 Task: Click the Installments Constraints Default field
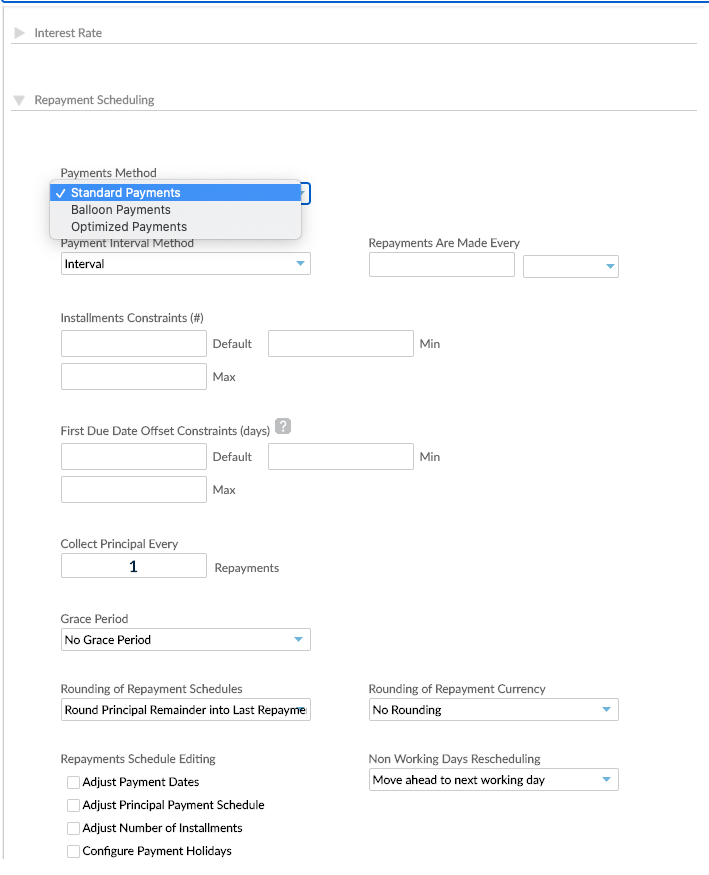pyautogui.click(x=133, y=343)
